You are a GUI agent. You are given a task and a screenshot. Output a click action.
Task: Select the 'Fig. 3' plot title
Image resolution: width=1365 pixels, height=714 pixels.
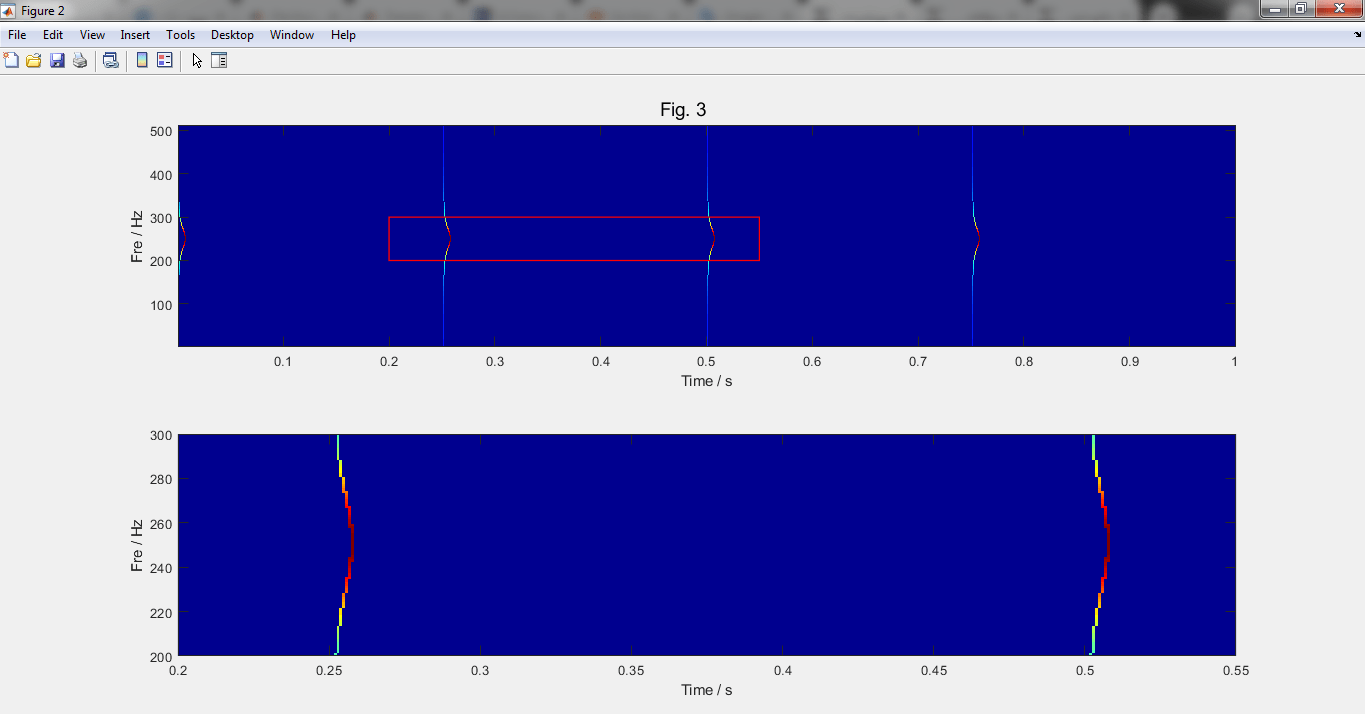[683, 110]
